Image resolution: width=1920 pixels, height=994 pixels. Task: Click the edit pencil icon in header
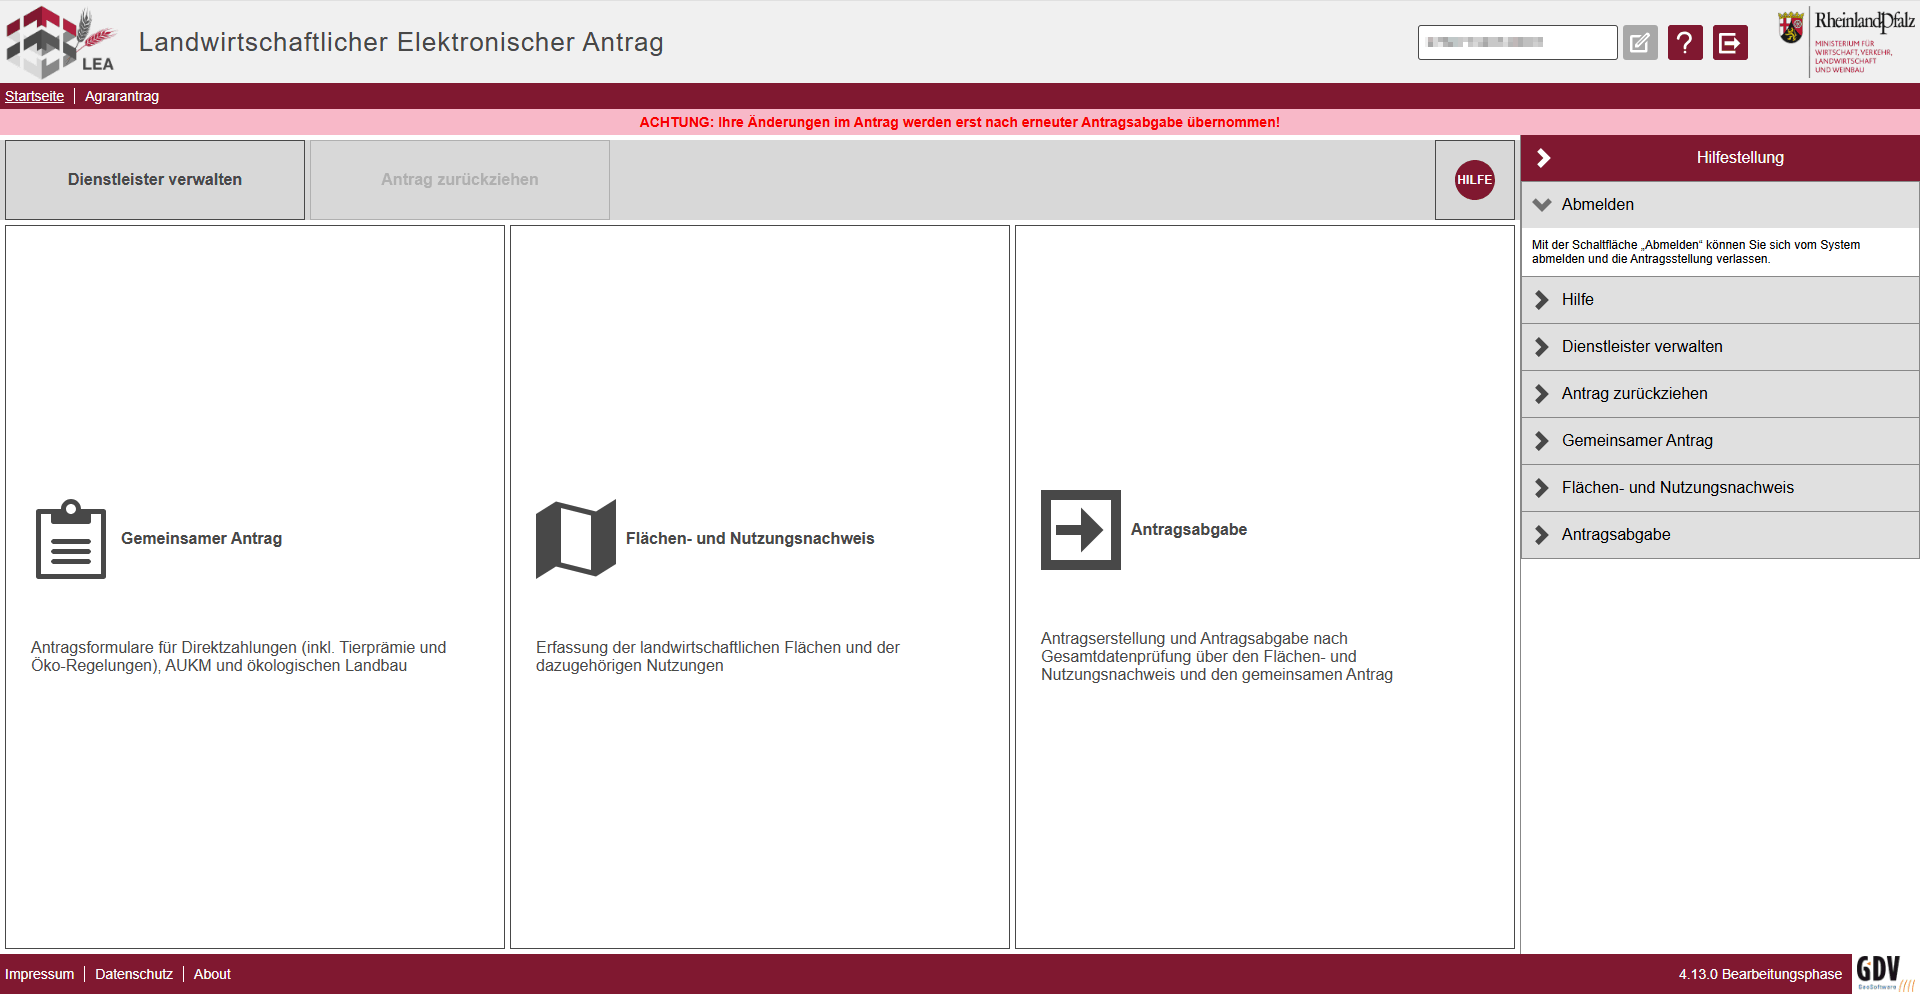click(x=1640, y=43)
